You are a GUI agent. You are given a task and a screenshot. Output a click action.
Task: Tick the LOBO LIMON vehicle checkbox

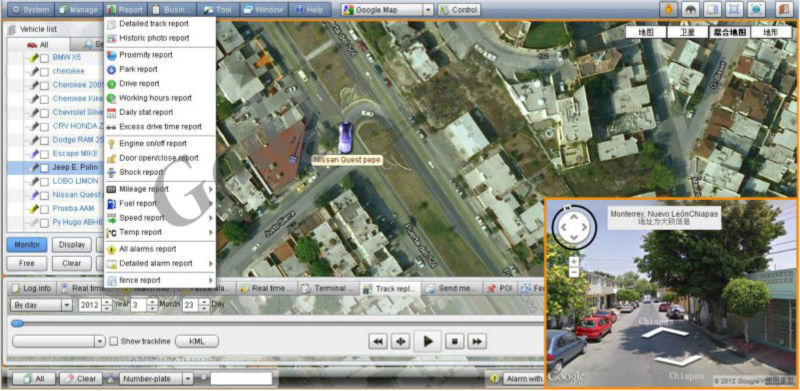pyautogui.click(x=44, y=181)
